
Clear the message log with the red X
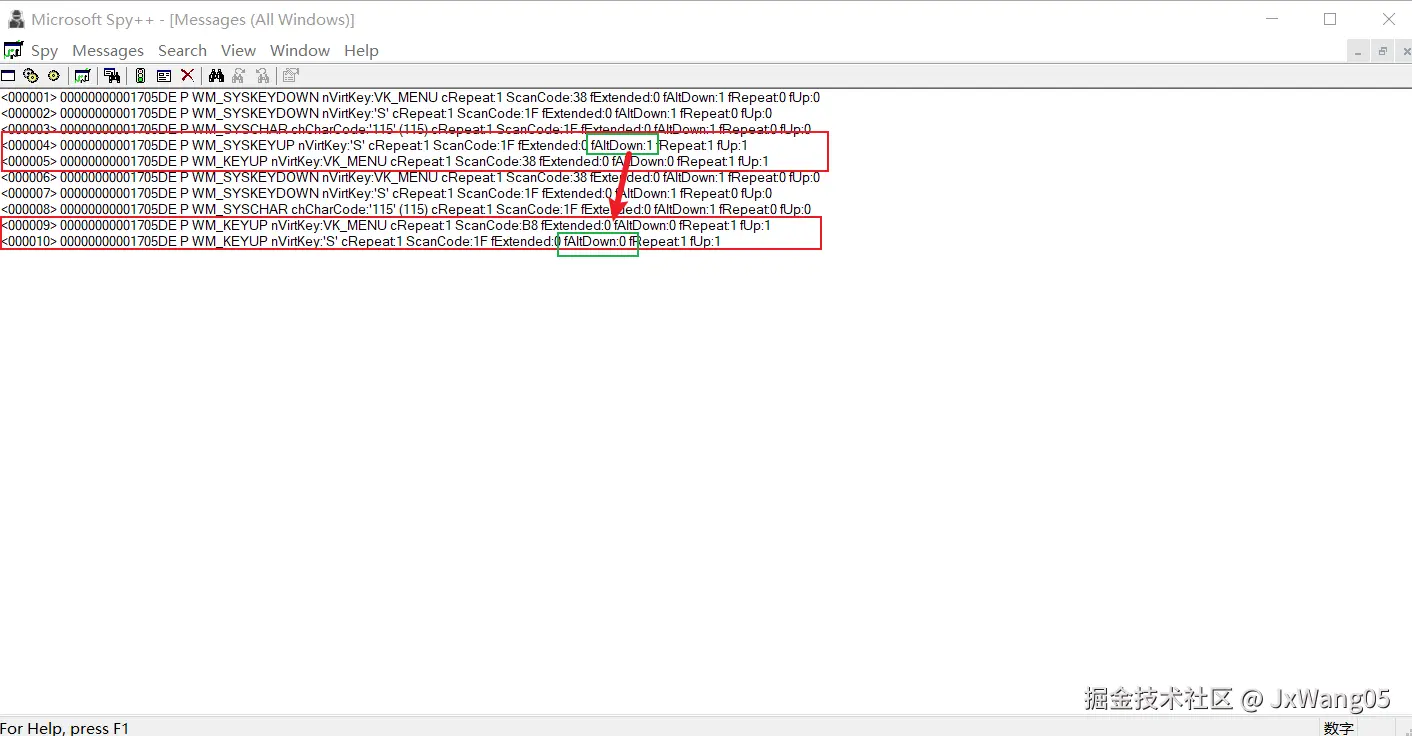click(187, 76)
